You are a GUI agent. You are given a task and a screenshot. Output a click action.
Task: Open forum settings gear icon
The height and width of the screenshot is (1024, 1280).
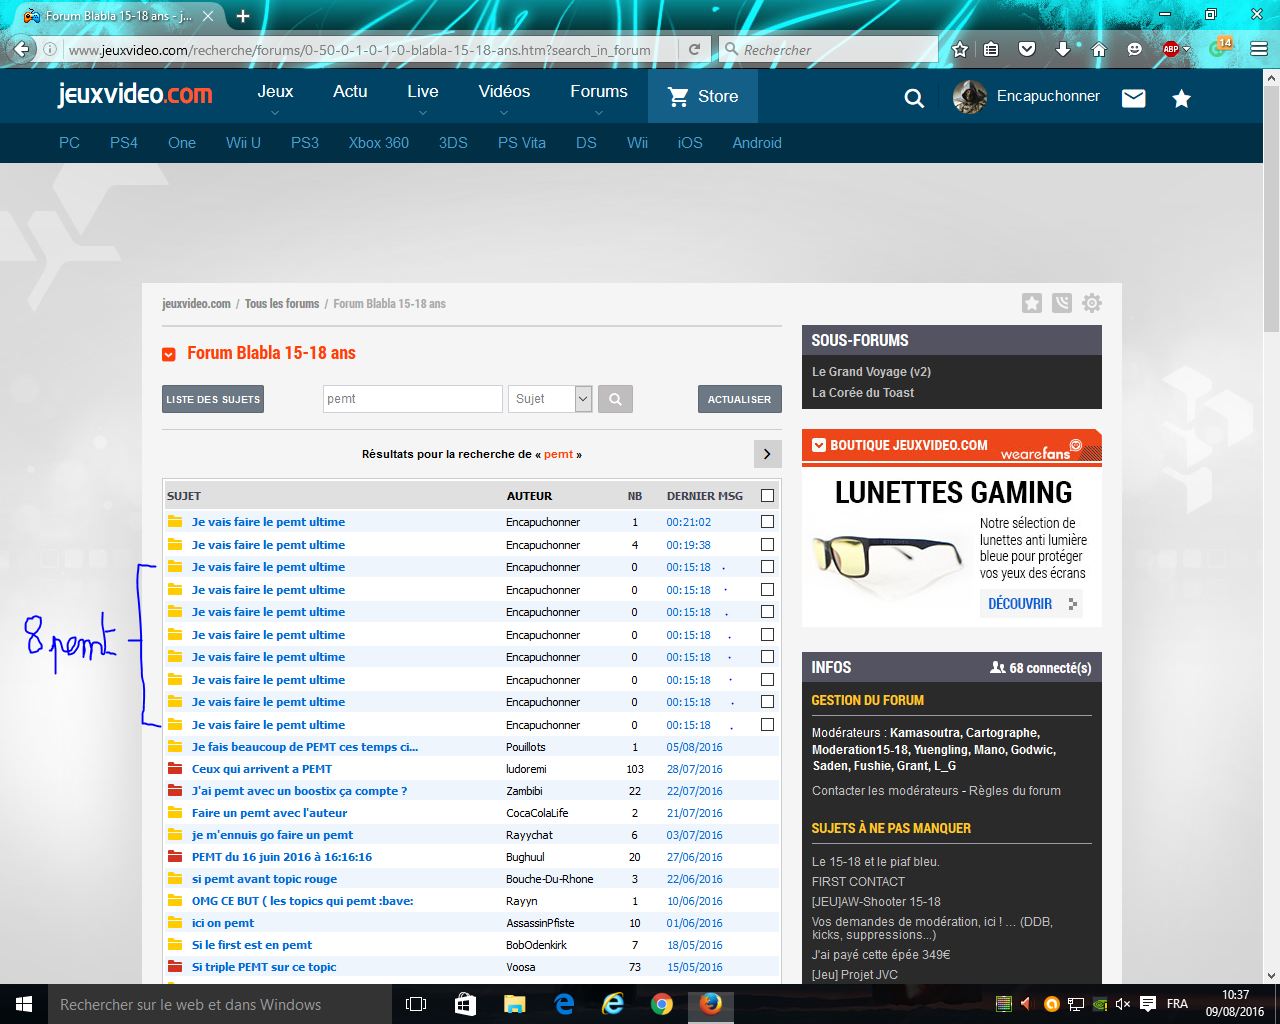tap(1092, 303)
